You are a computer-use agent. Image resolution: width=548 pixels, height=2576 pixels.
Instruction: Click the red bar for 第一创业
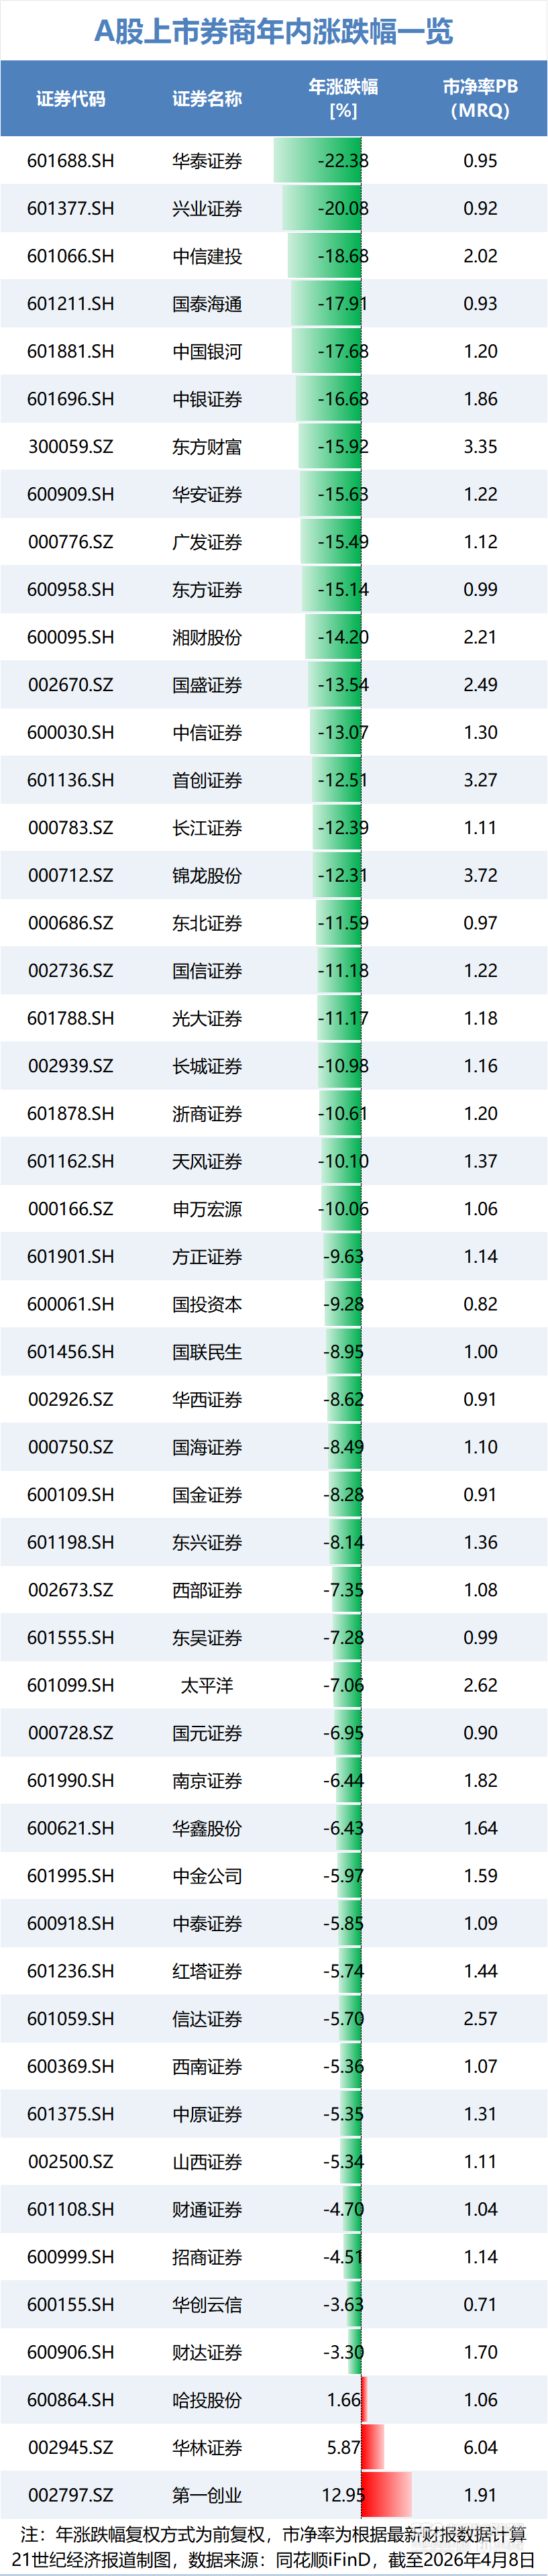coord(386,2494)
